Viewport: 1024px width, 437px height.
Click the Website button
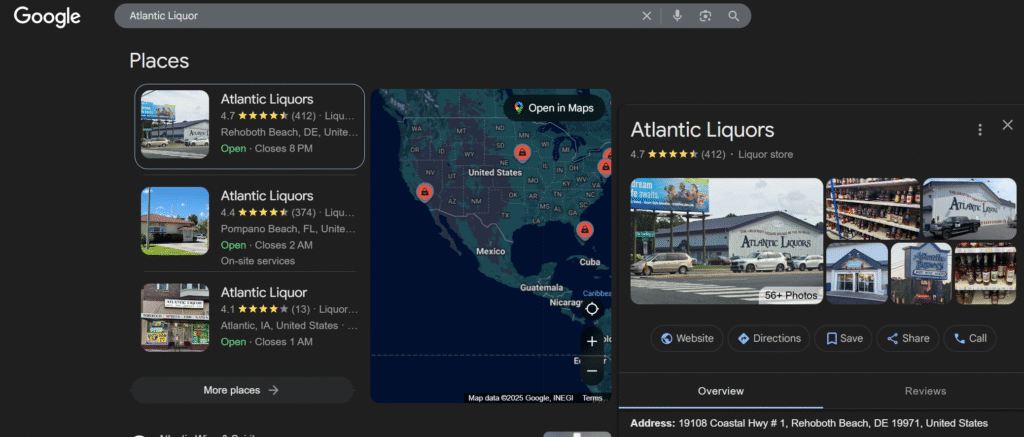(x=686, y=338)
